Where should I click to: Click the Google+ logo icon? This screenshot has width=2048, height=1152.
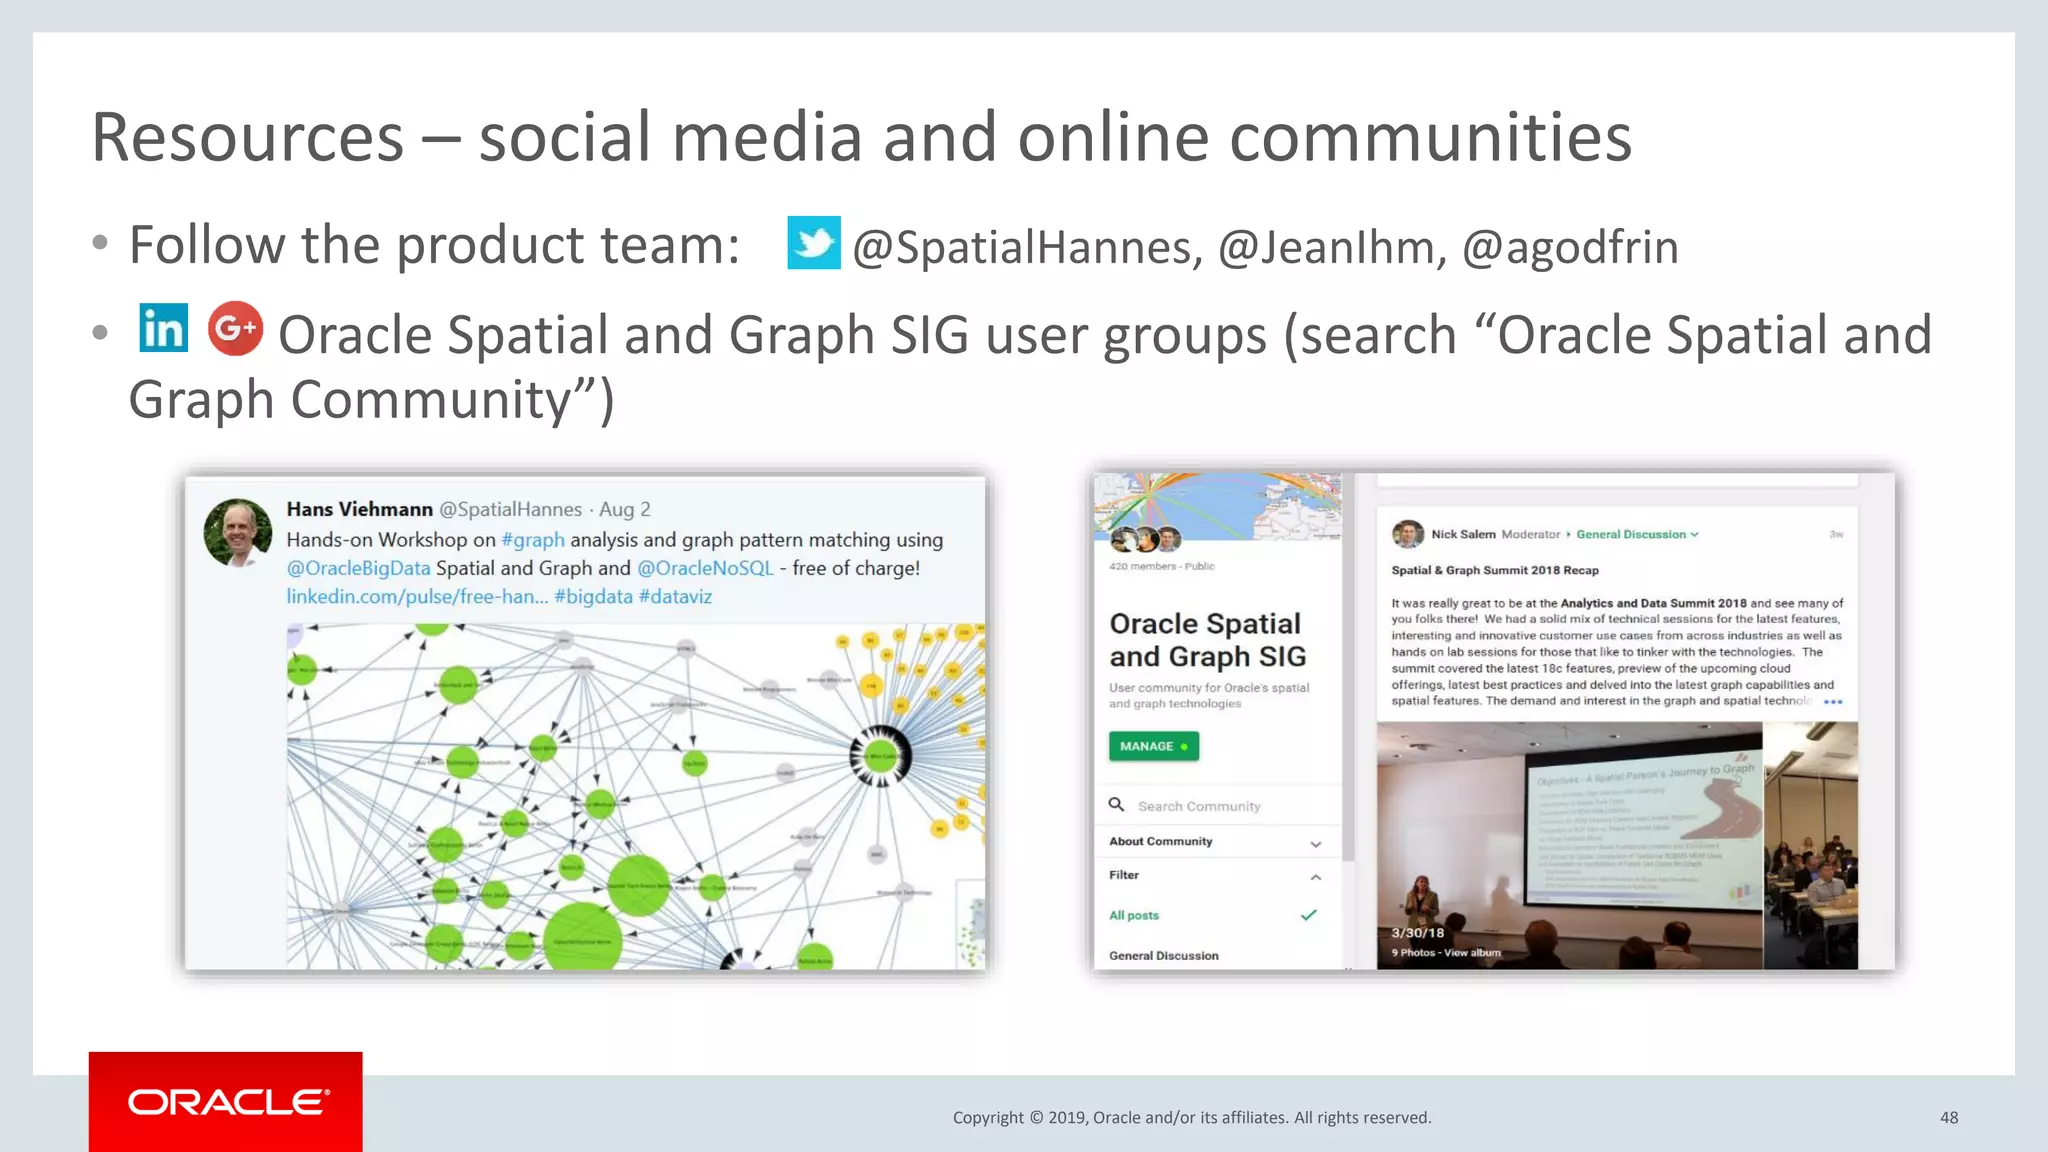click(x=235, y=328)
